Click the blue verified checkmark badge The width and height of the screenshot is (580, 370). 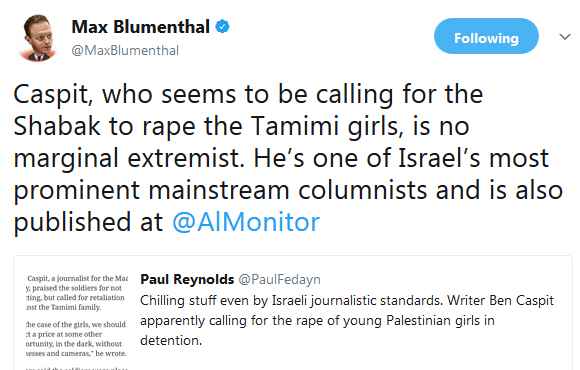click(222, 27)
